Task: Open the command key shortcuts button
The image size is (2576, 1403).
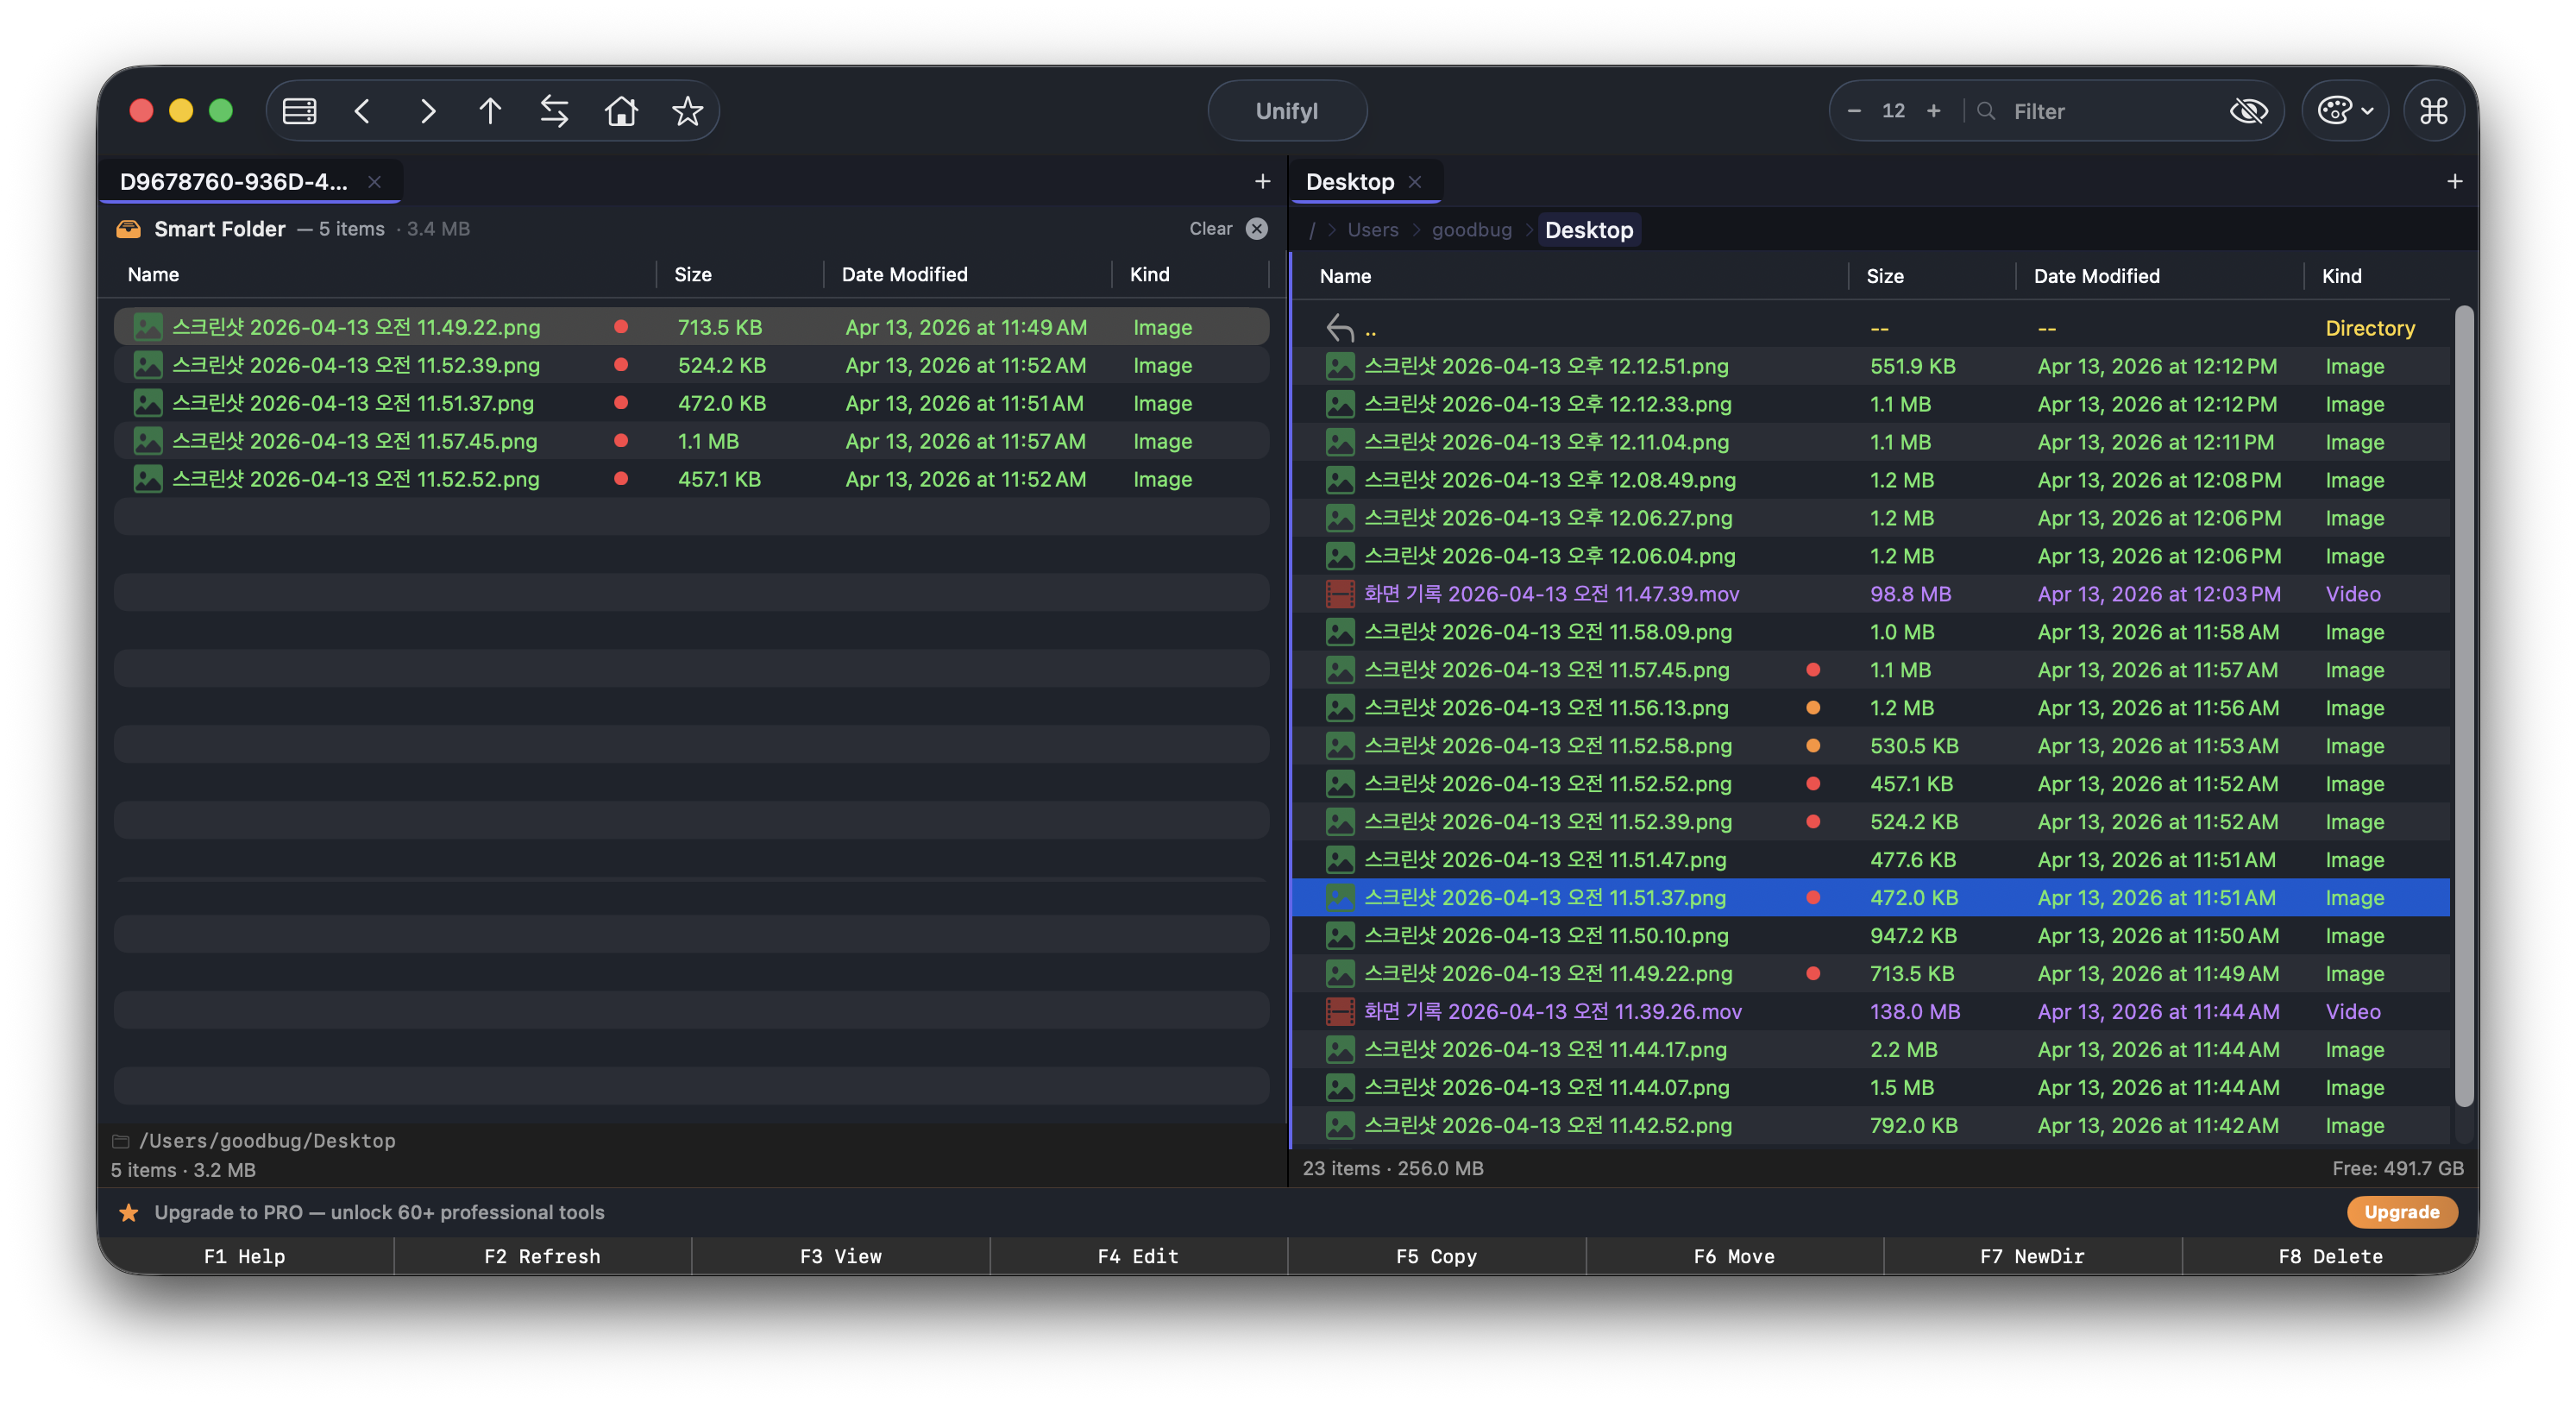Action: pos(2433,111)
